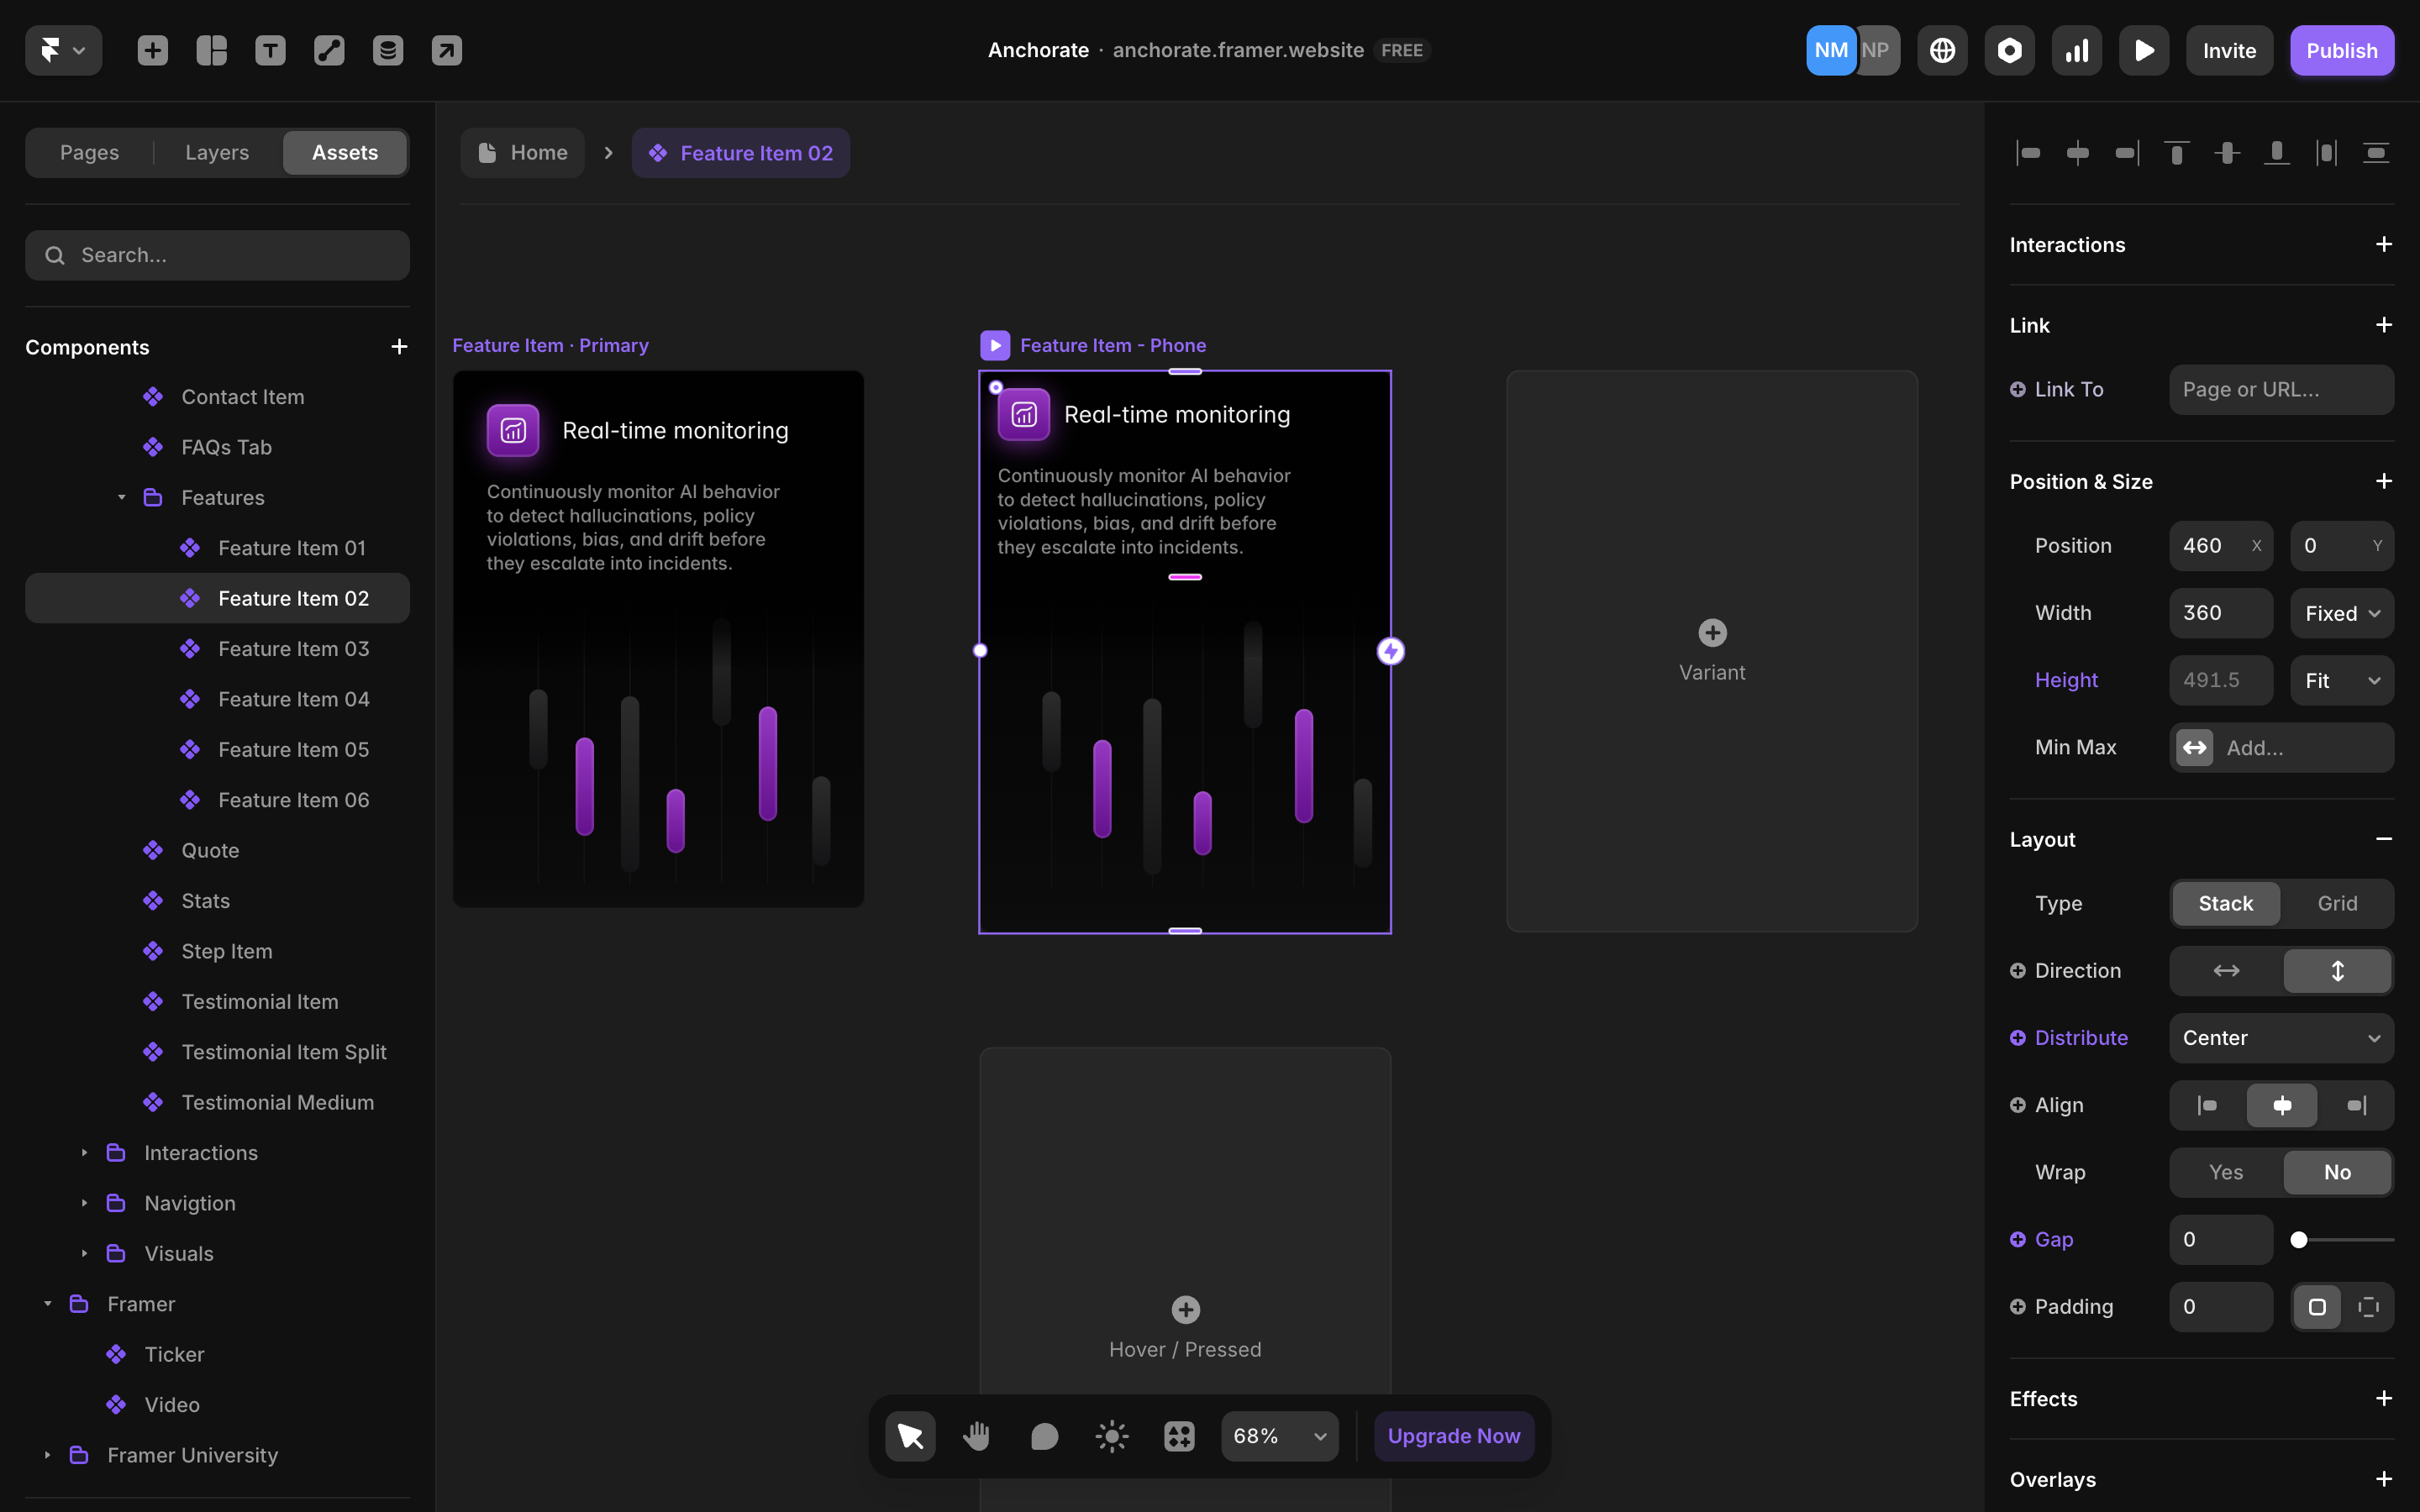2420x1512 pixels.
Task: Click the Gap slider handle
Action: click(2299, 1240)
